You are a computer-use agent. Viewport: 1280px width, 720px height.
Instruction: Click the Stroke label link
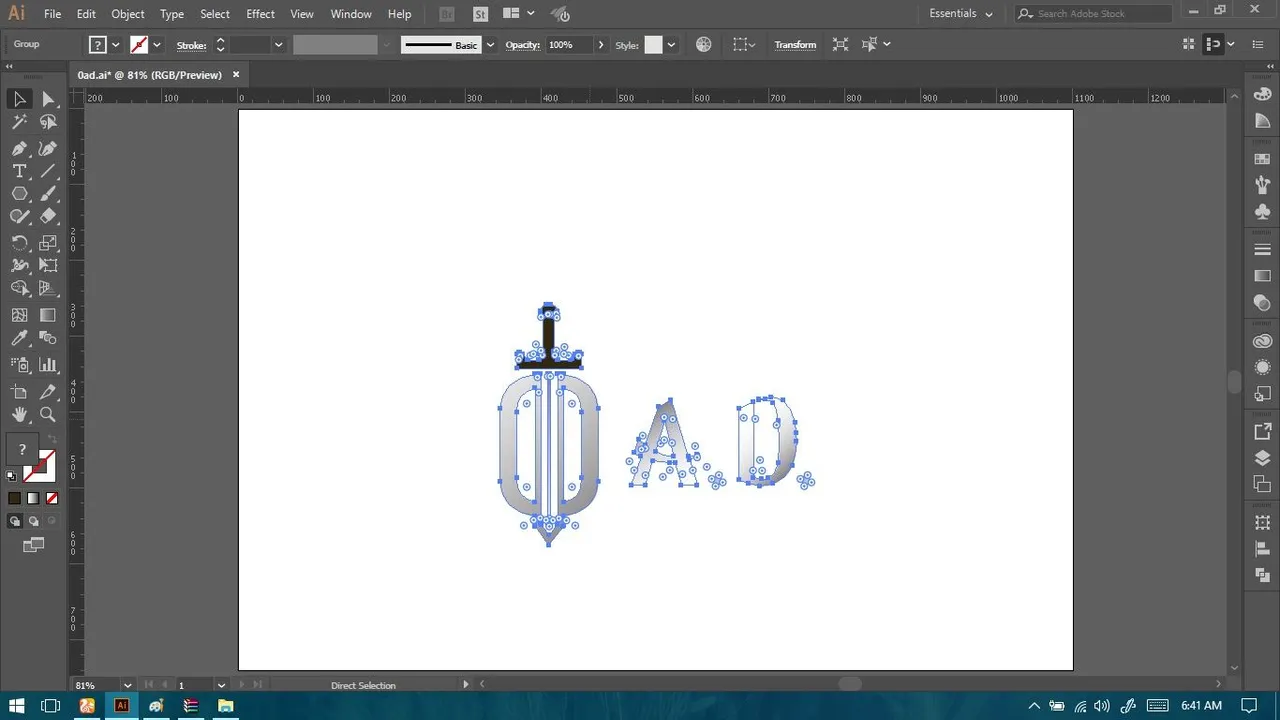pos(191,45)
